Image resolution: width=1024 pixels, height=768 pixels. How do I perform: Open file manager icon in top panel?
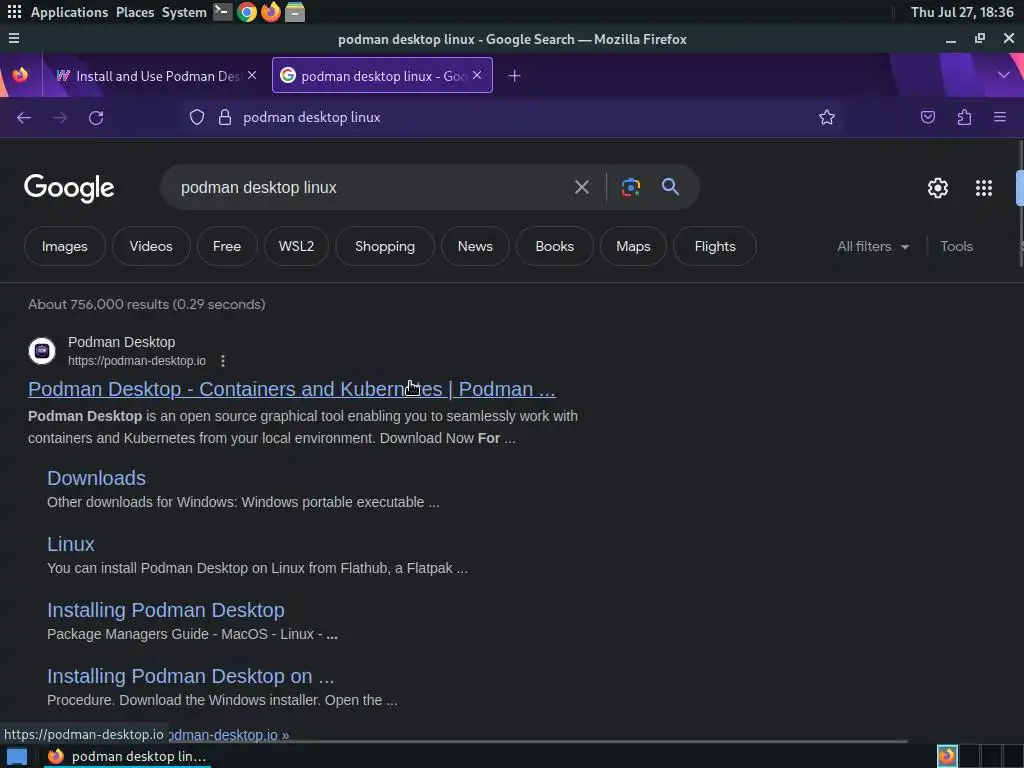(x=295, y=12)
